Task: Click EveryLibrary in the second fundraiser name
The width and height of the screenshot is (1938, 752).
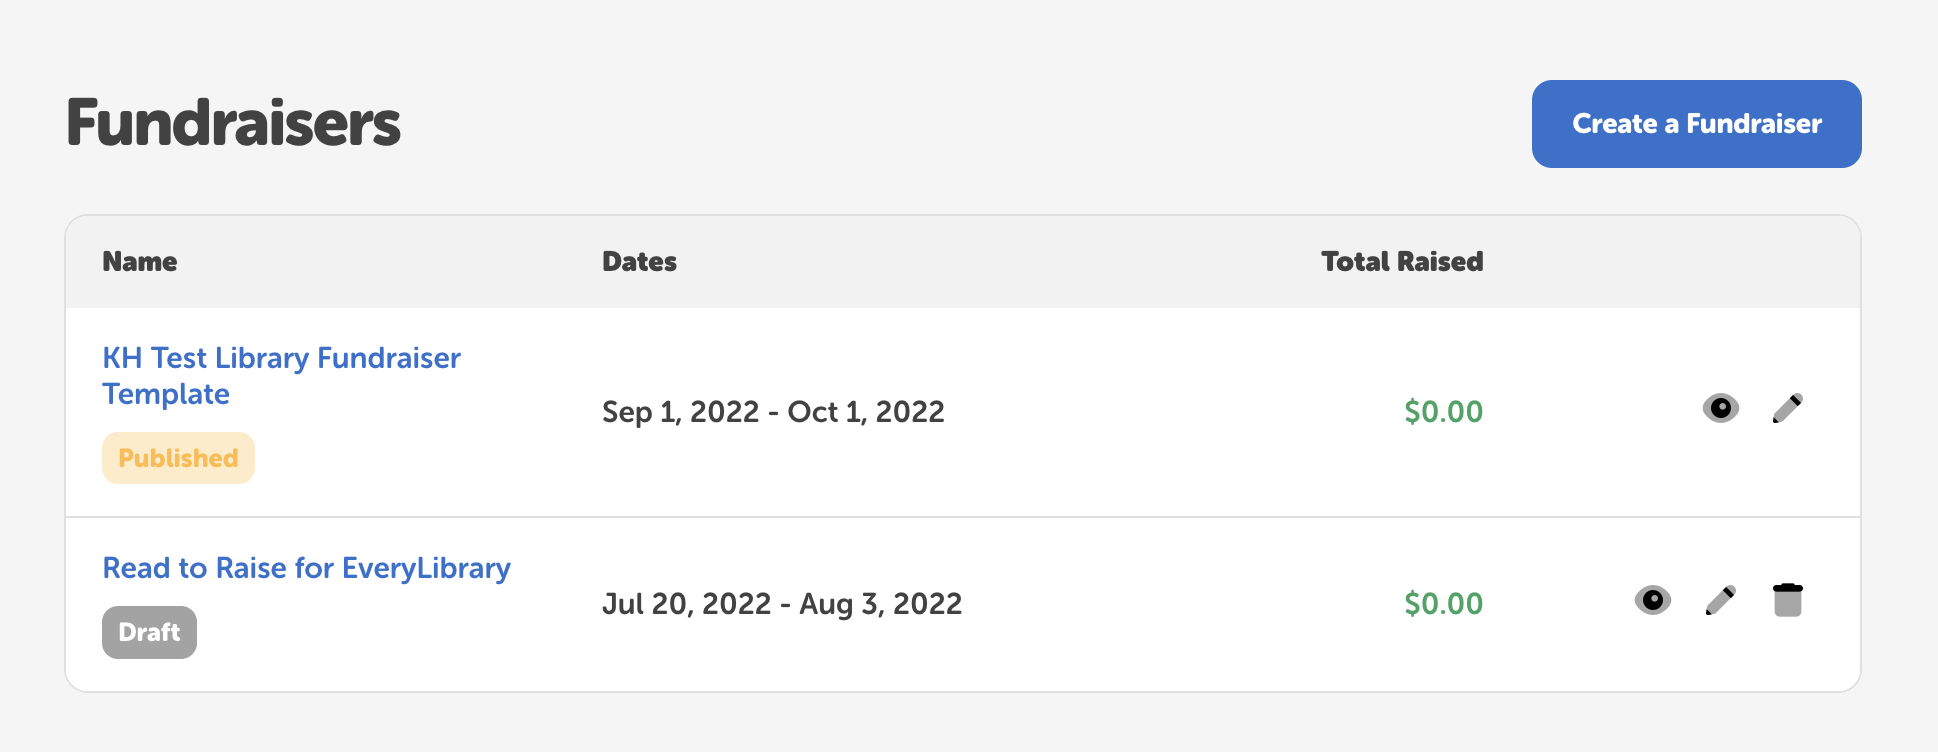Action: pyautogui.click(x=426, y=568)
